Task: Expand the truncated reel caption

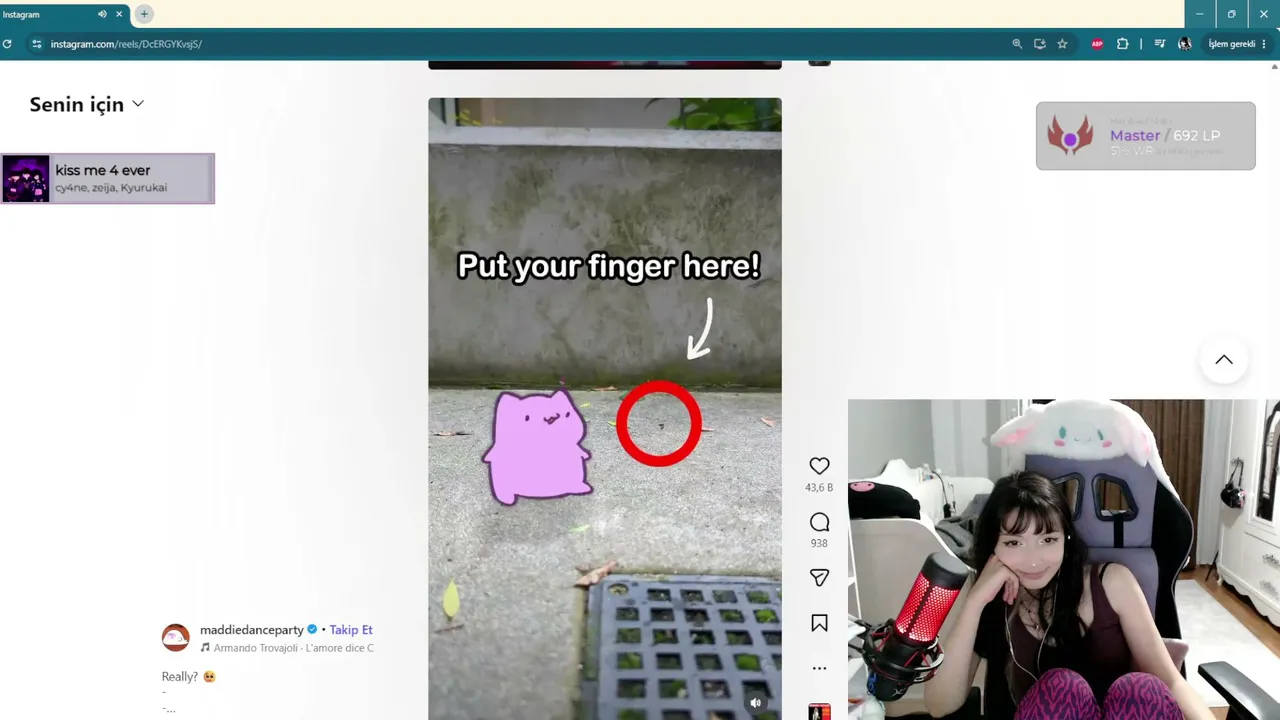Action: click(x=170, y=709)
